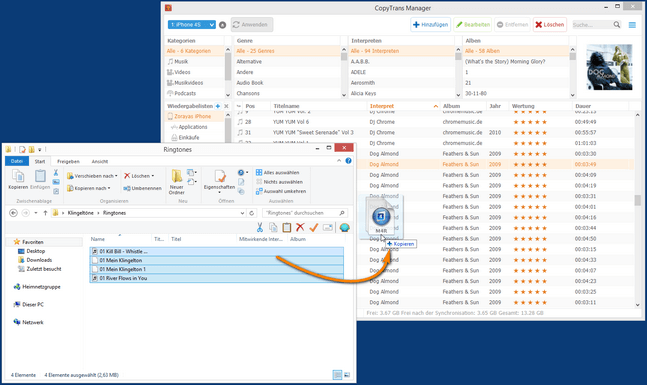
Task: Click Alles auswählen in the ribbon
Action: [x=277, y=172]
